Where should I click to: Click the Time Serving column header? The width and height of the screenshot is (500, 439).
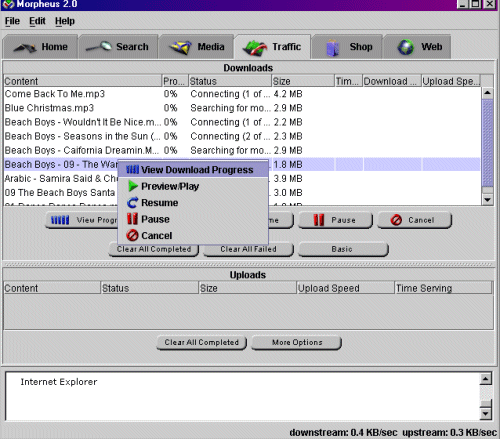[x=443, y=288]
